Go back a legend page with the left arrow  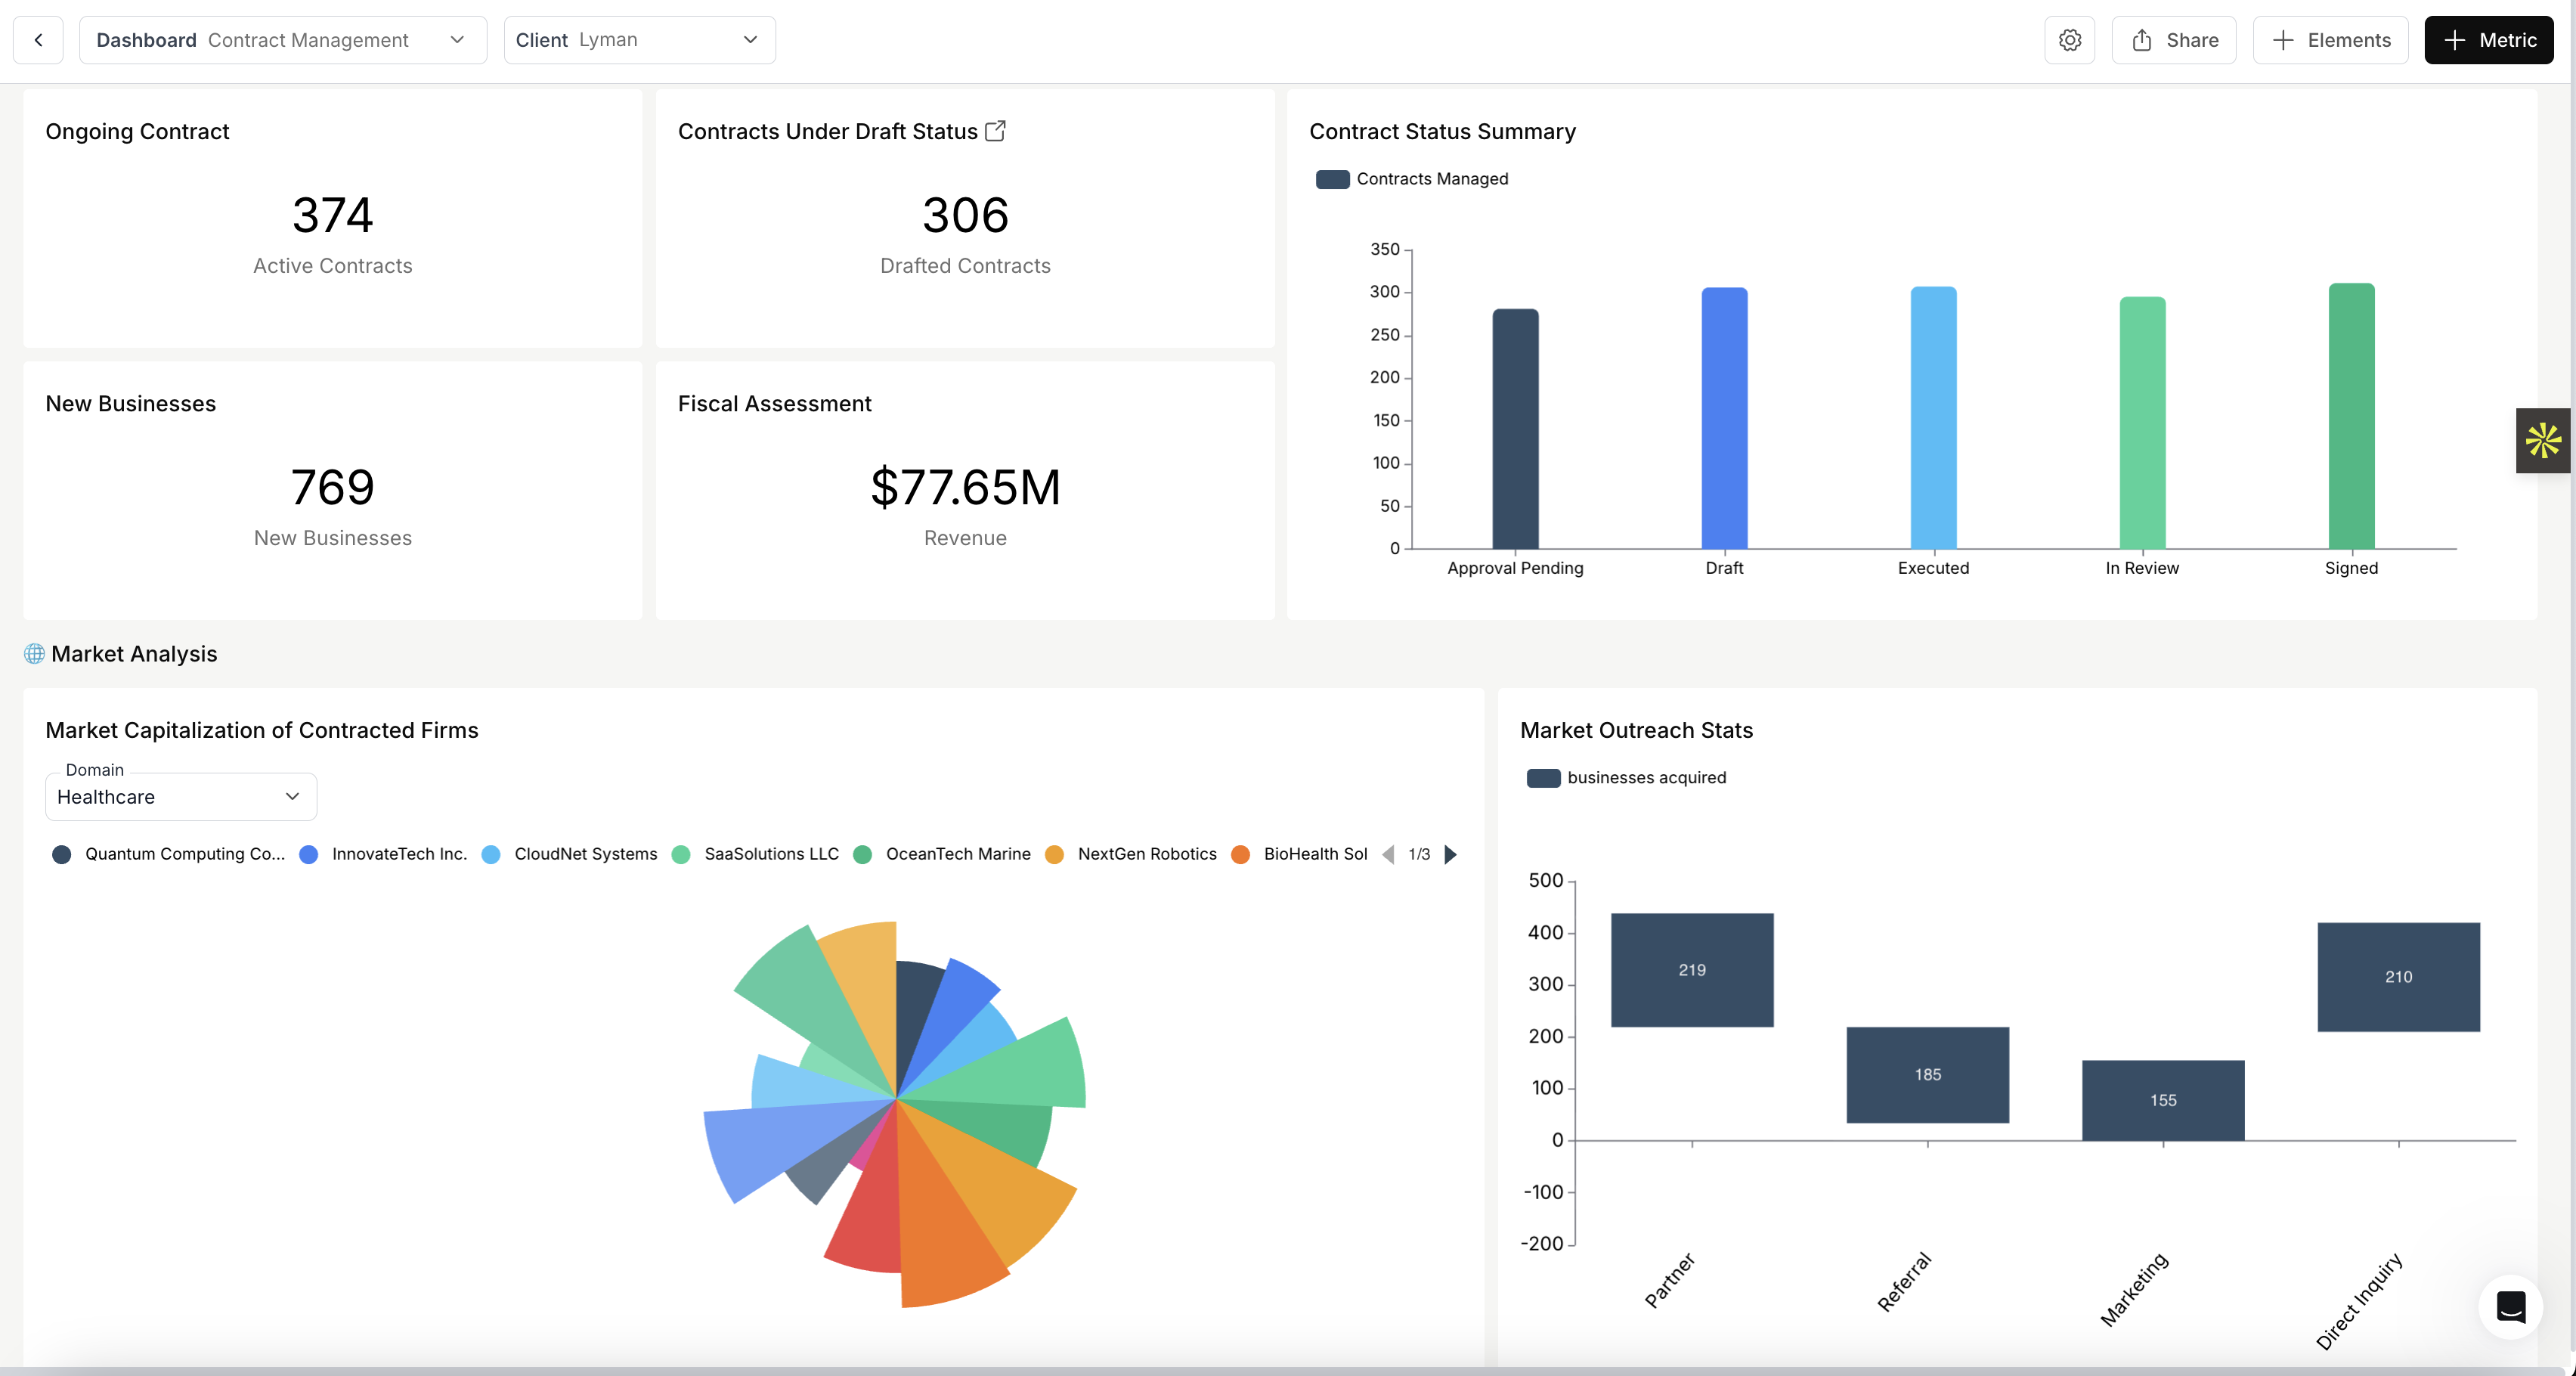point(1389,854)
